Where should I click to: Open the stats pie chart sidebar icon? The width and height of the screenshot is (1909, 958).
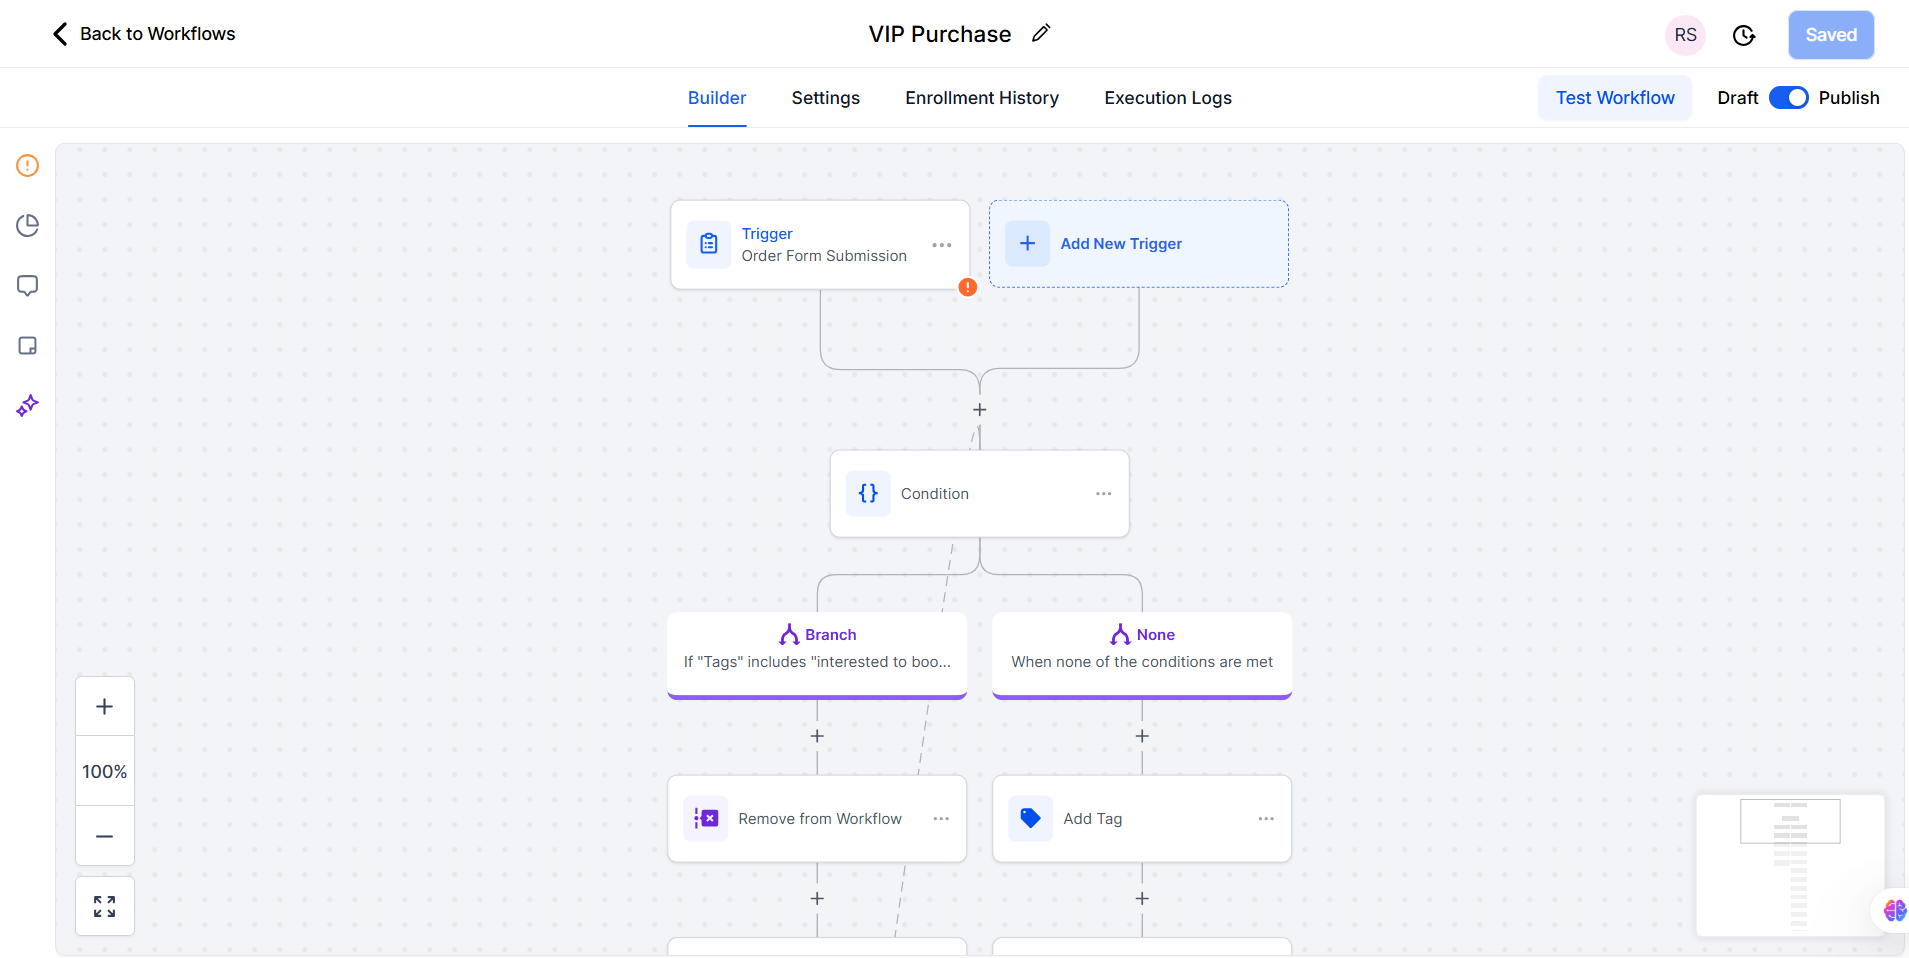tap(28, 226)
